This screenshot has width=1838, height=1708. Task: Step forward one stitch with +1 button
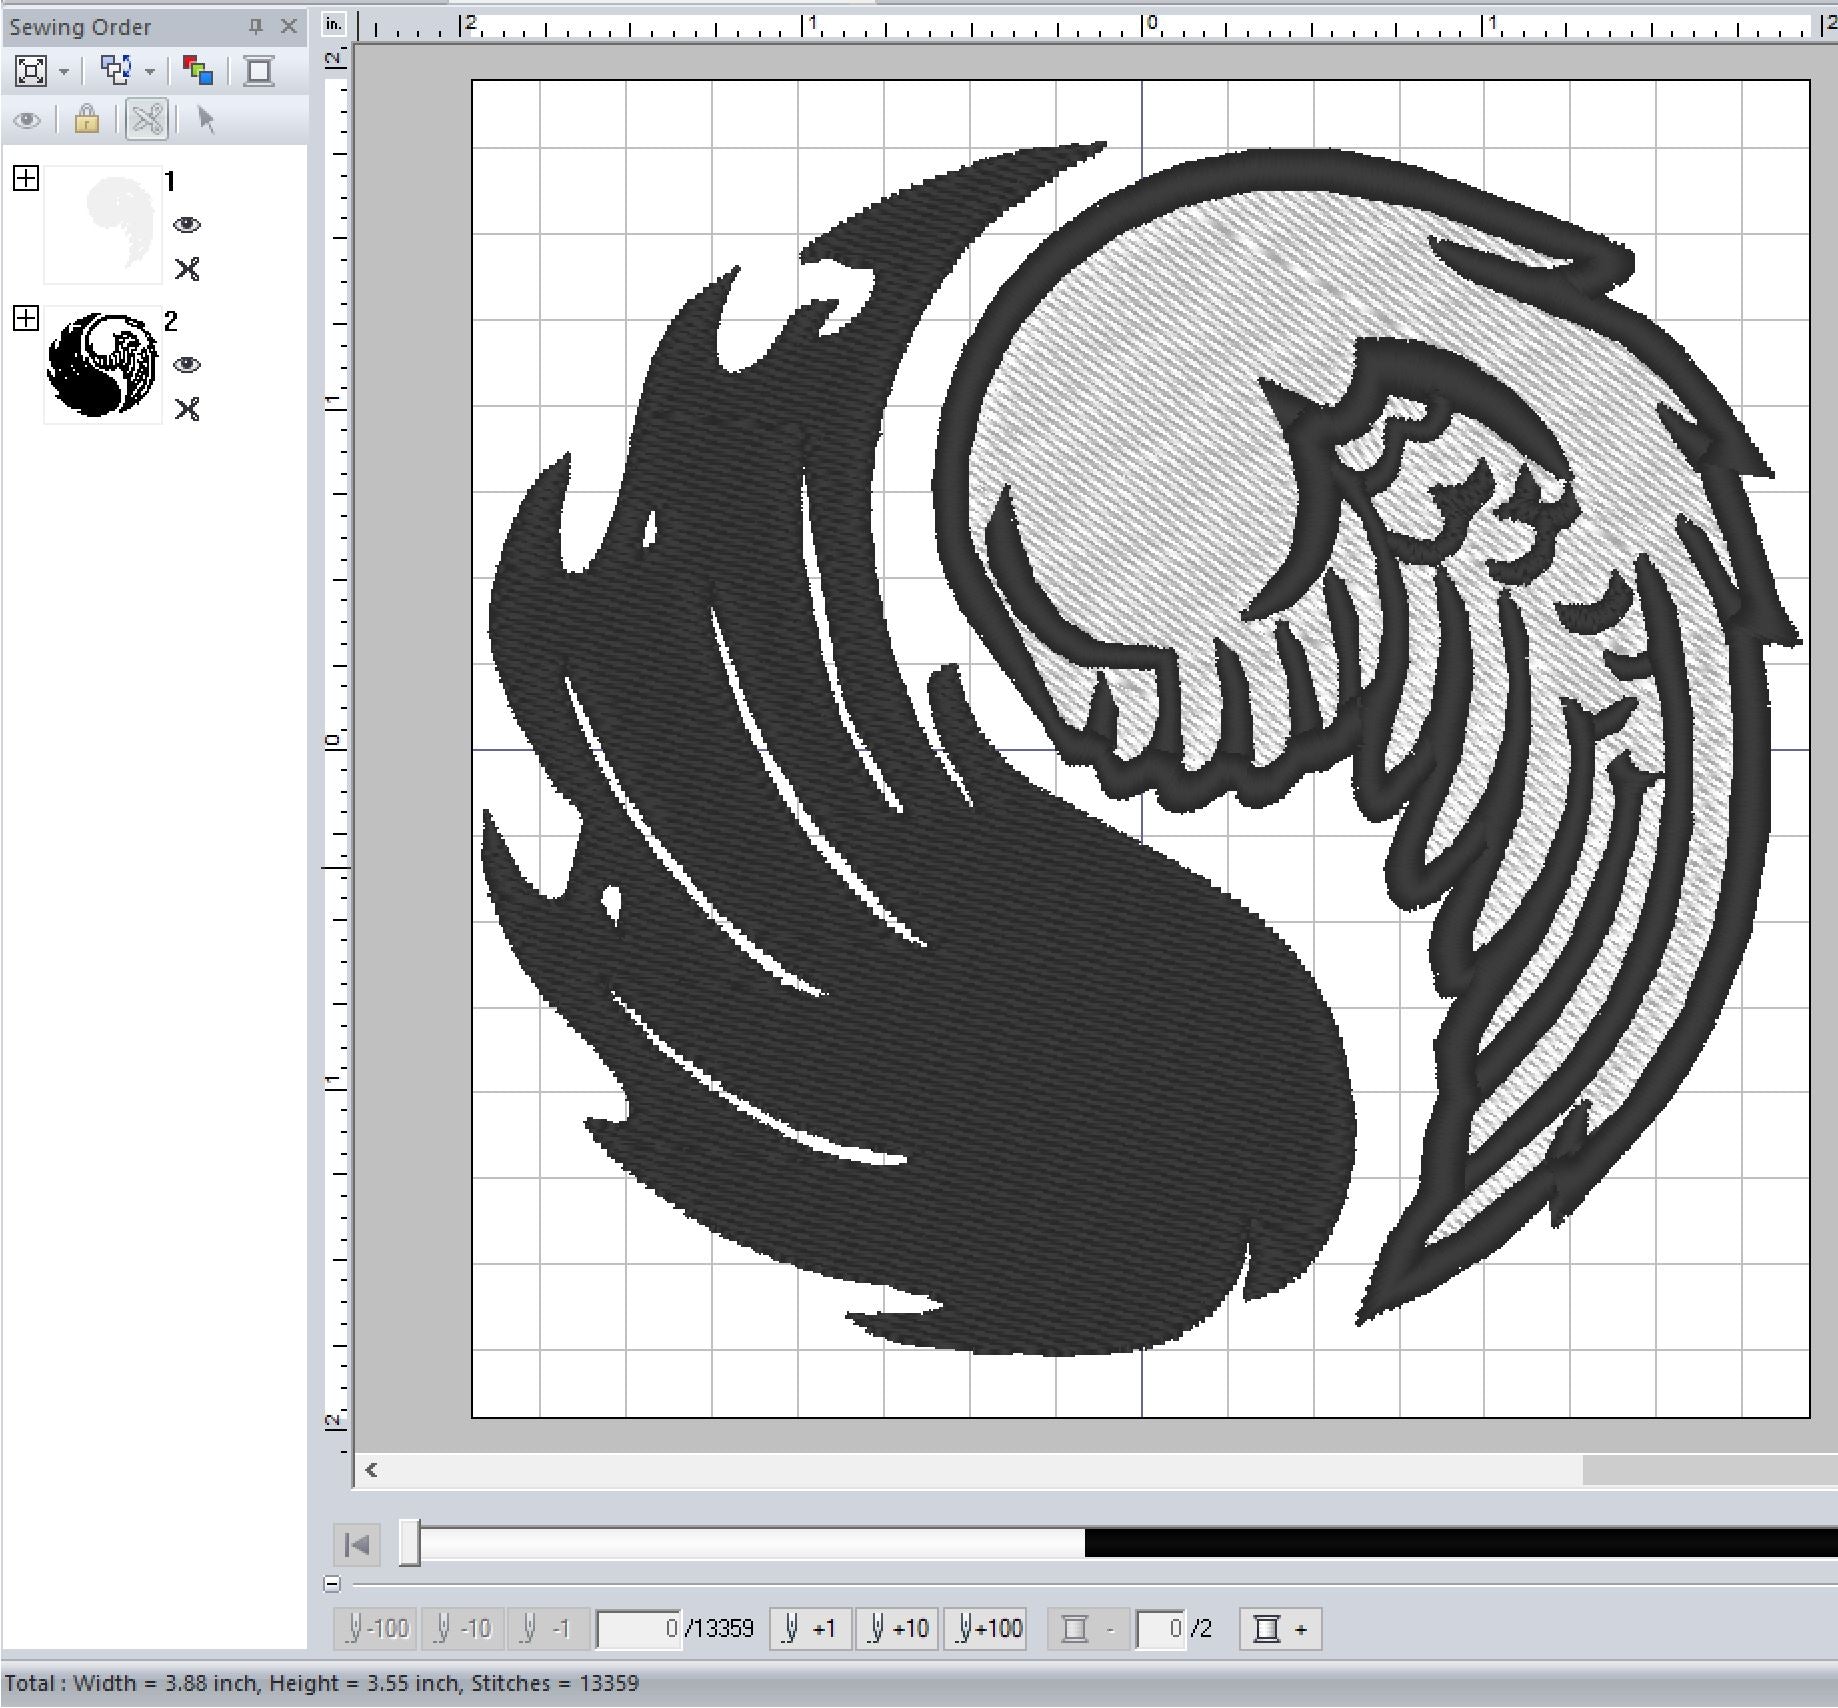(810, 1629)
